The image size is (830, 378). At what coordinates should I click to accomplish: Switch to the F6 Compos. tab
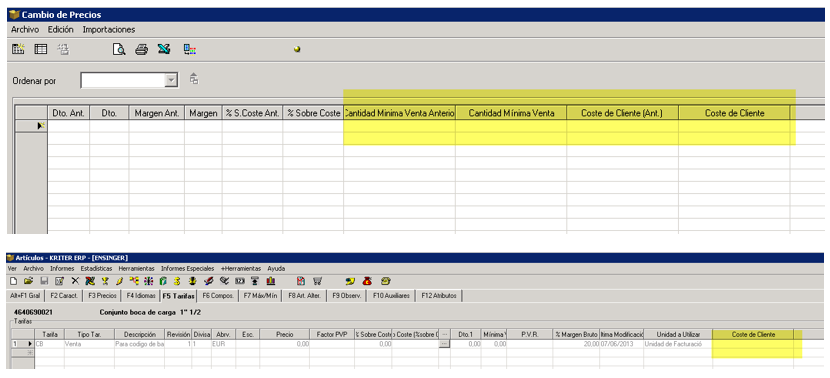click(x=218, y=296)
